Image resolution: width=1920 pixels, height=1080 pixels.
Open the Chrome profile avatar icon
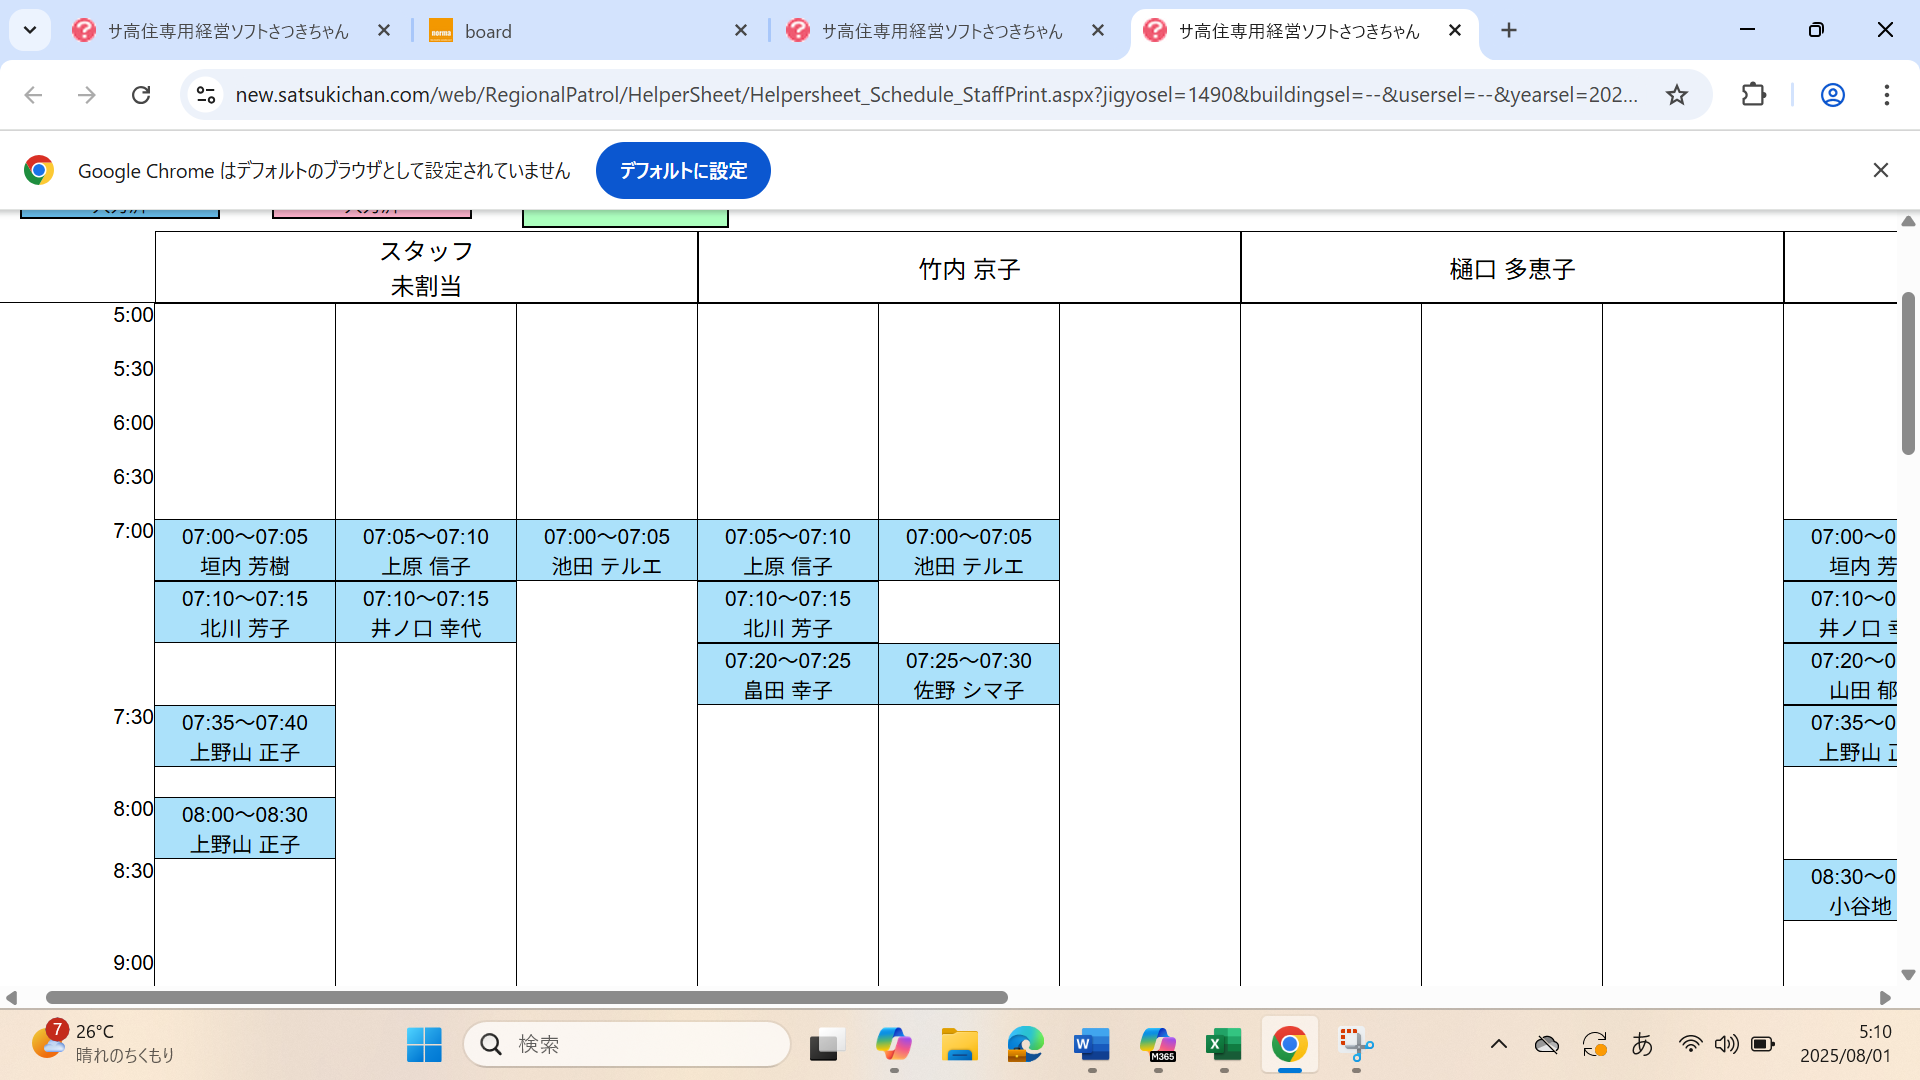pyautogui.click(x=1832, y=95)
